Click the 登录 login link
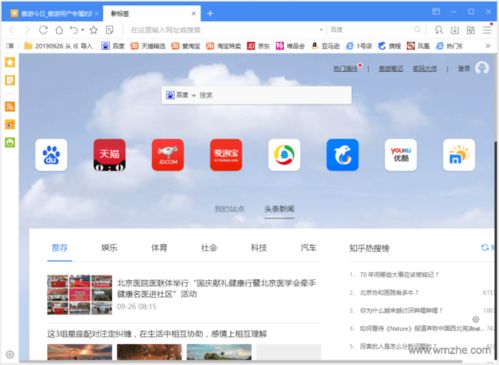This screenshot has width=499, height=365. click(x=464, y=68)
